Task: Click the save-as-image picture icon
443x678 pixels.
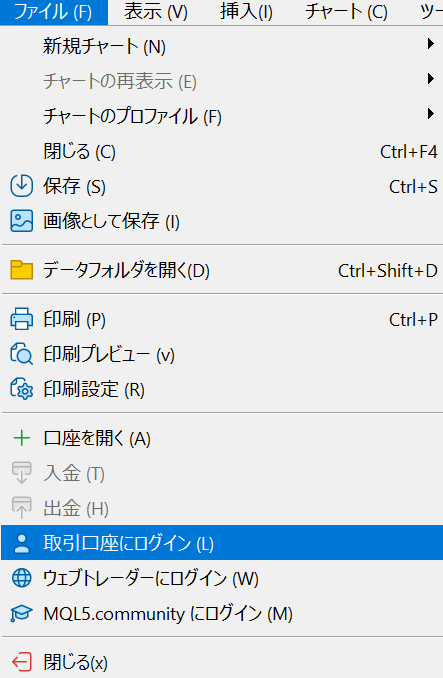Action: [x=21, y=221]
